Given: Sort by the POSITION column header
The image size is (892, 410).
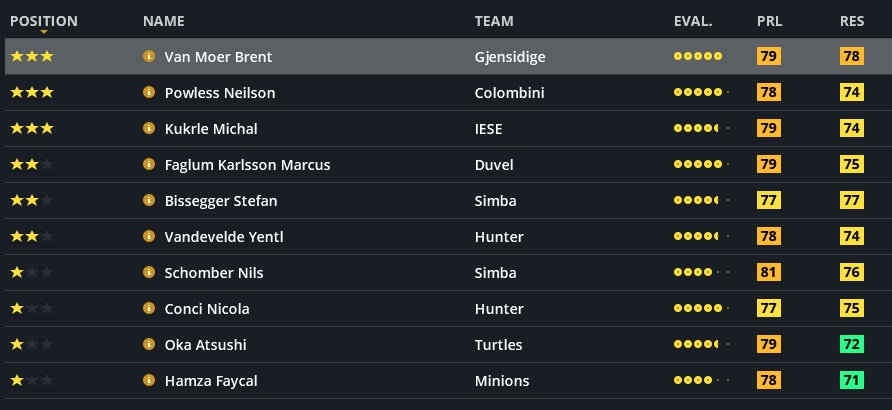Looking at the screenshot, I should (43, 21).
